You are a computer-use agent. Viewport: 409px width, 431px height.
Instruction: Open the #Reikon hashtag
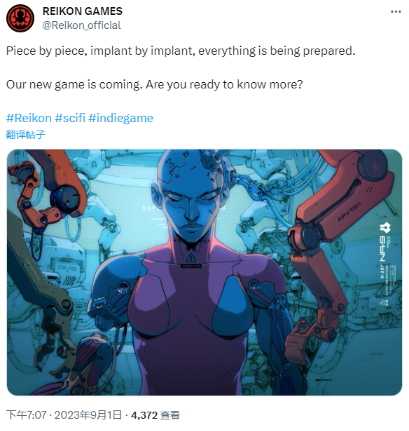click(x=29, y=118)
